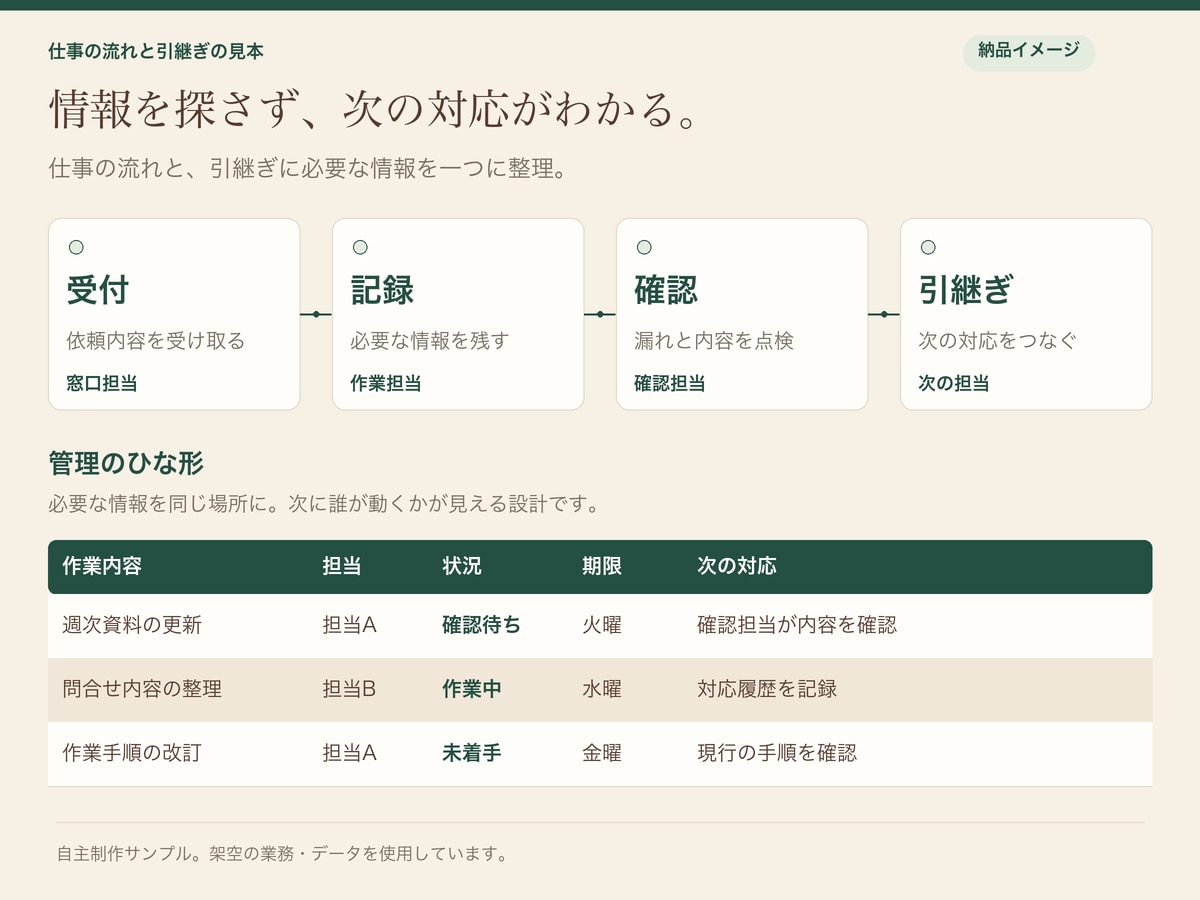Screen dimensions: 1200x900
Task: Click the 管理のひな形 heading
Action: tap(126, 463)
